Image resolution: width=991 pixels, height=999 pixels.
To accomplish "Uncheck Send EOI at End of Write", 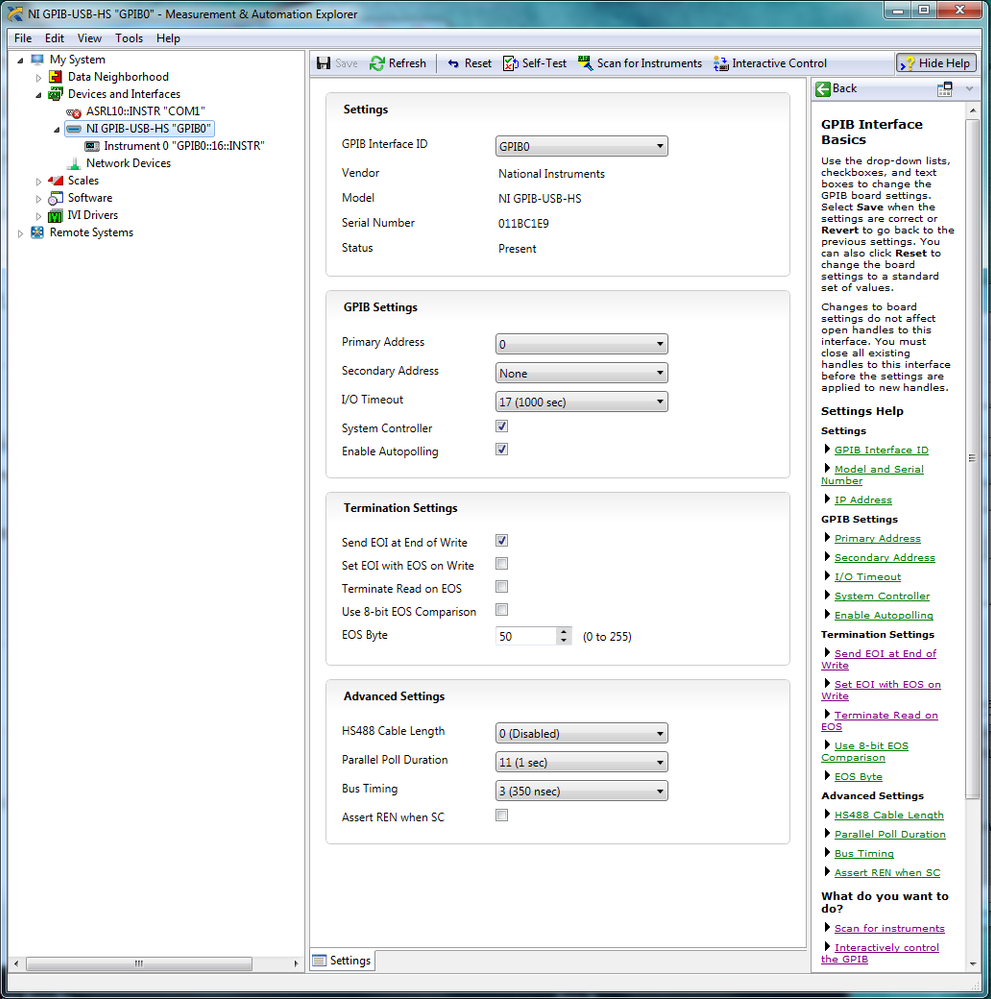I will tap(502, 541).
